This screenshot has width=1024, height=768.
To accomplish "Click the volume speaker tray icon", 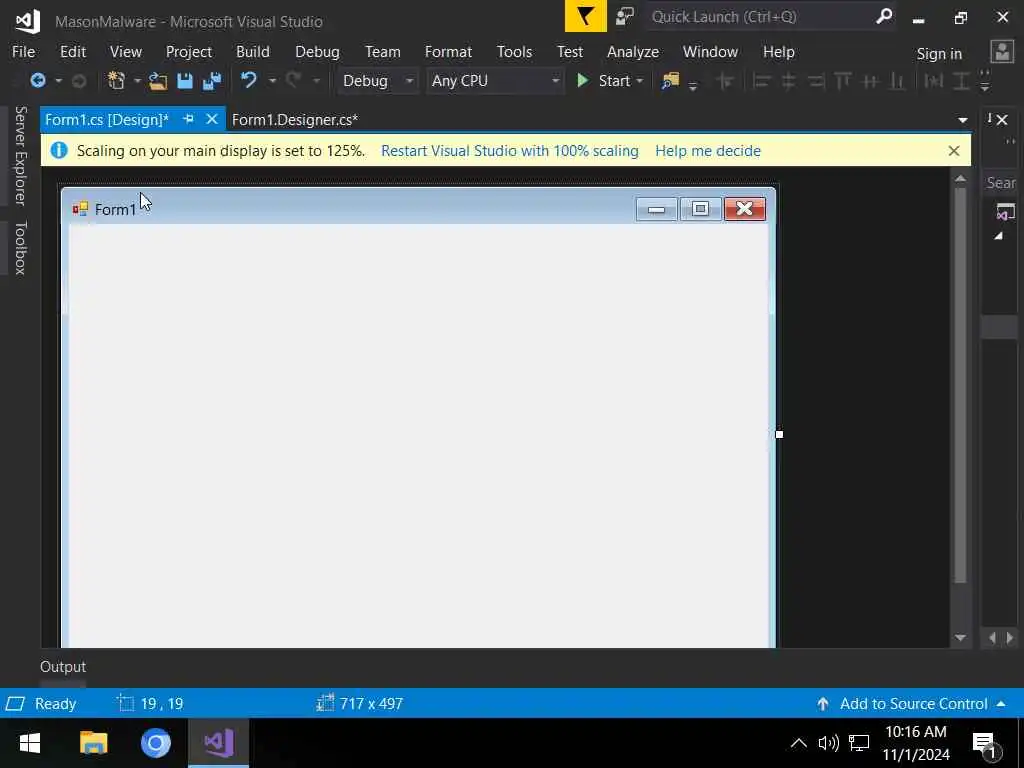I will [x=828, y=743].
